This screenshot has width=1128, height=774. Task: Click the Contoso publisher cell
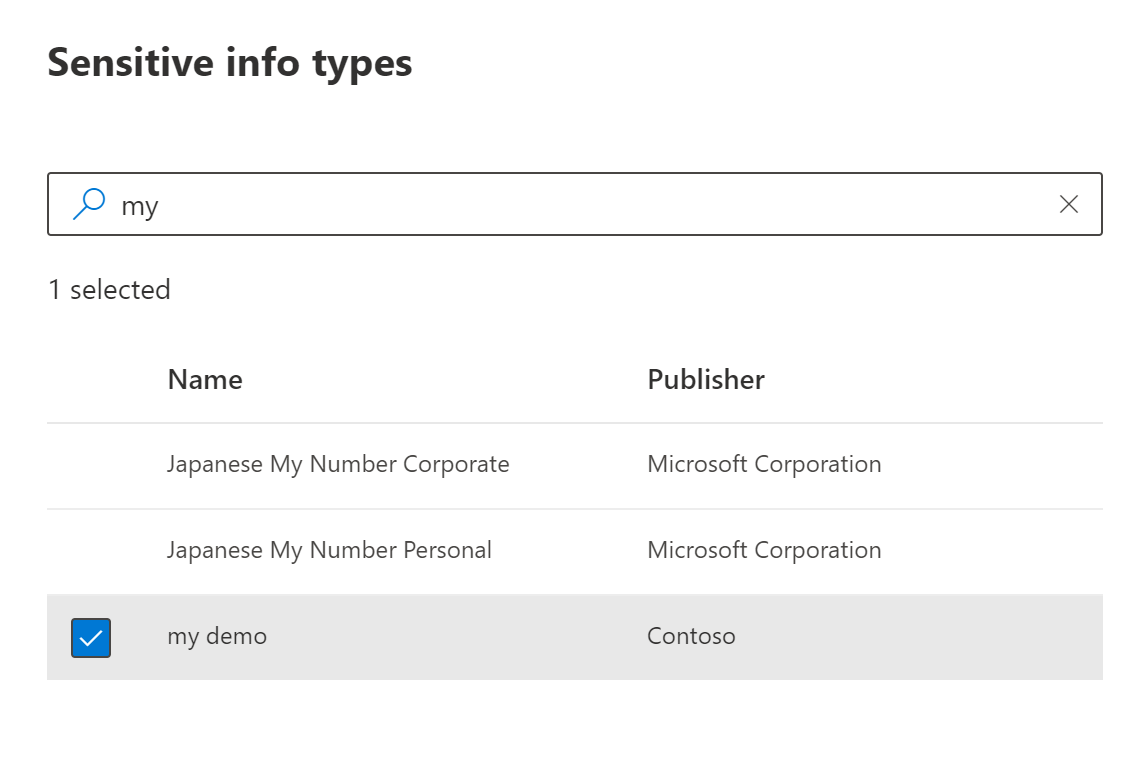(691, 637)
